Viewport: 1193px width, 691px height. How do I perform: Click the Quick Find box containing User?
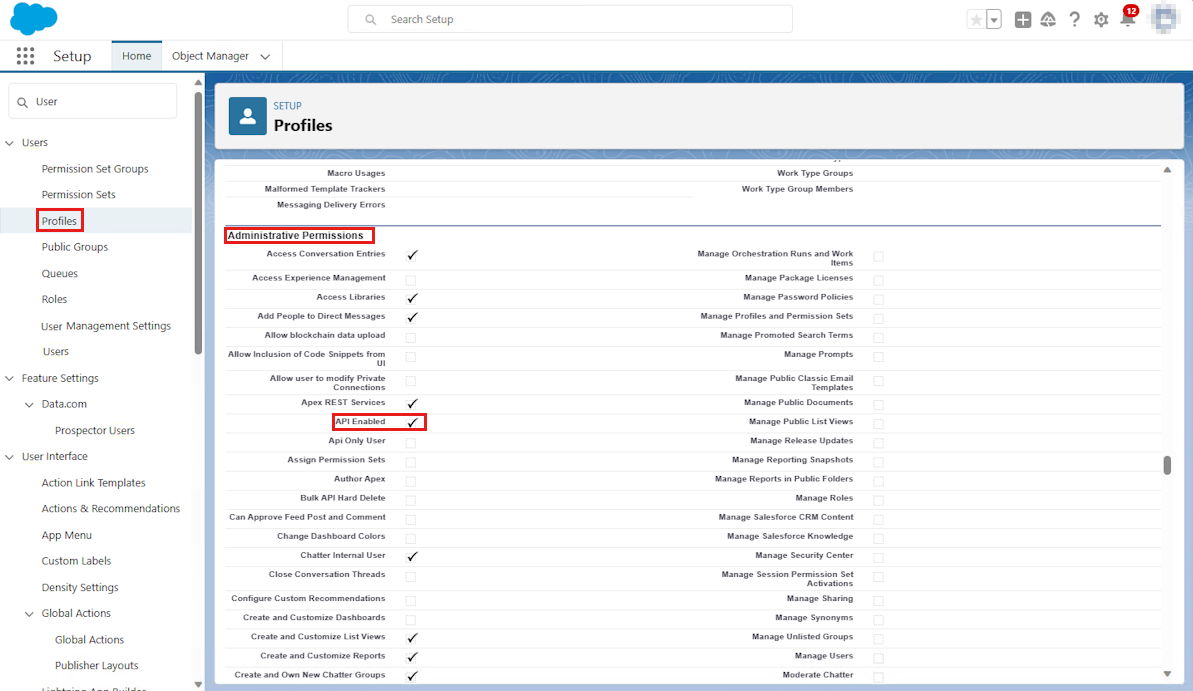pyautogui.click(x=93, y=101)
